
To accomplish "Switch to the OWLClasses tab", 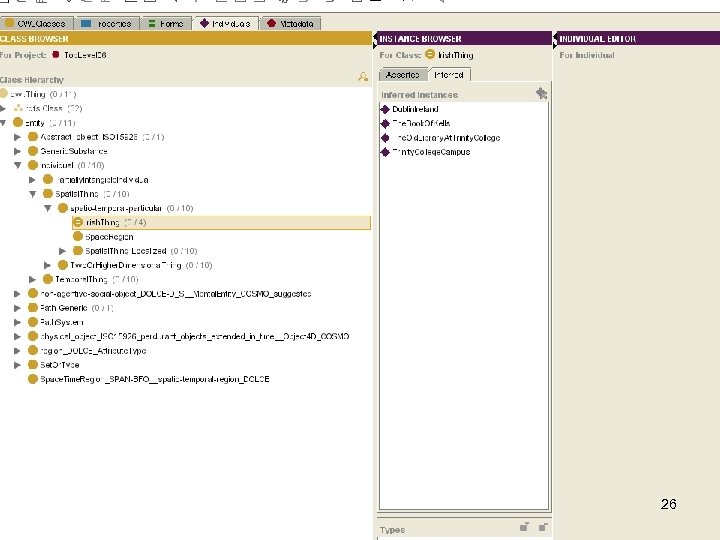I will (x=35, y=23).
